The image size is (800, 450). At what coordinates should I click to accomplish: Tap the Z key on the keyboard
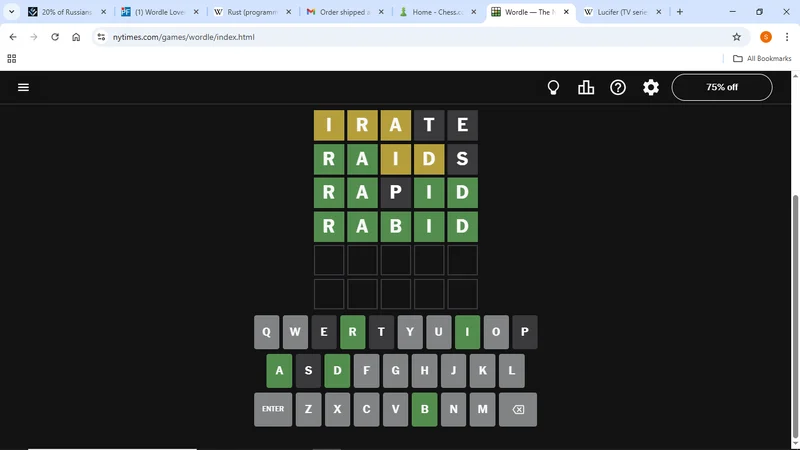308,409
